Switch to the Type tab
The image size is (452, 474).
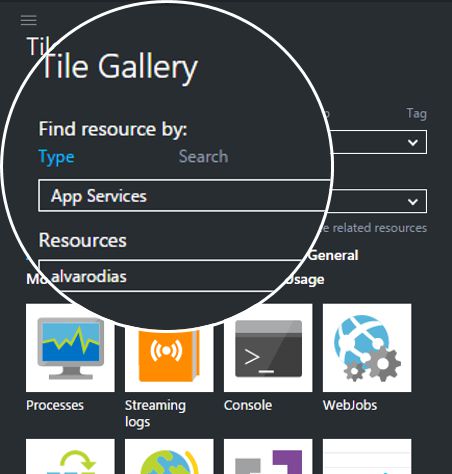(57, 157)
